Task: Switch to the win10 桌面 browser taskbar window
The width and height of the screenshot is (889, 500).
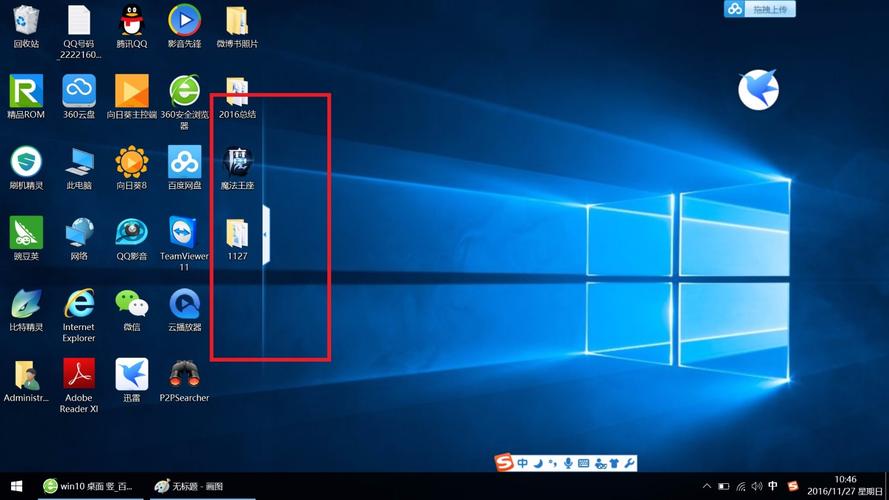Action: click(92, 486)
